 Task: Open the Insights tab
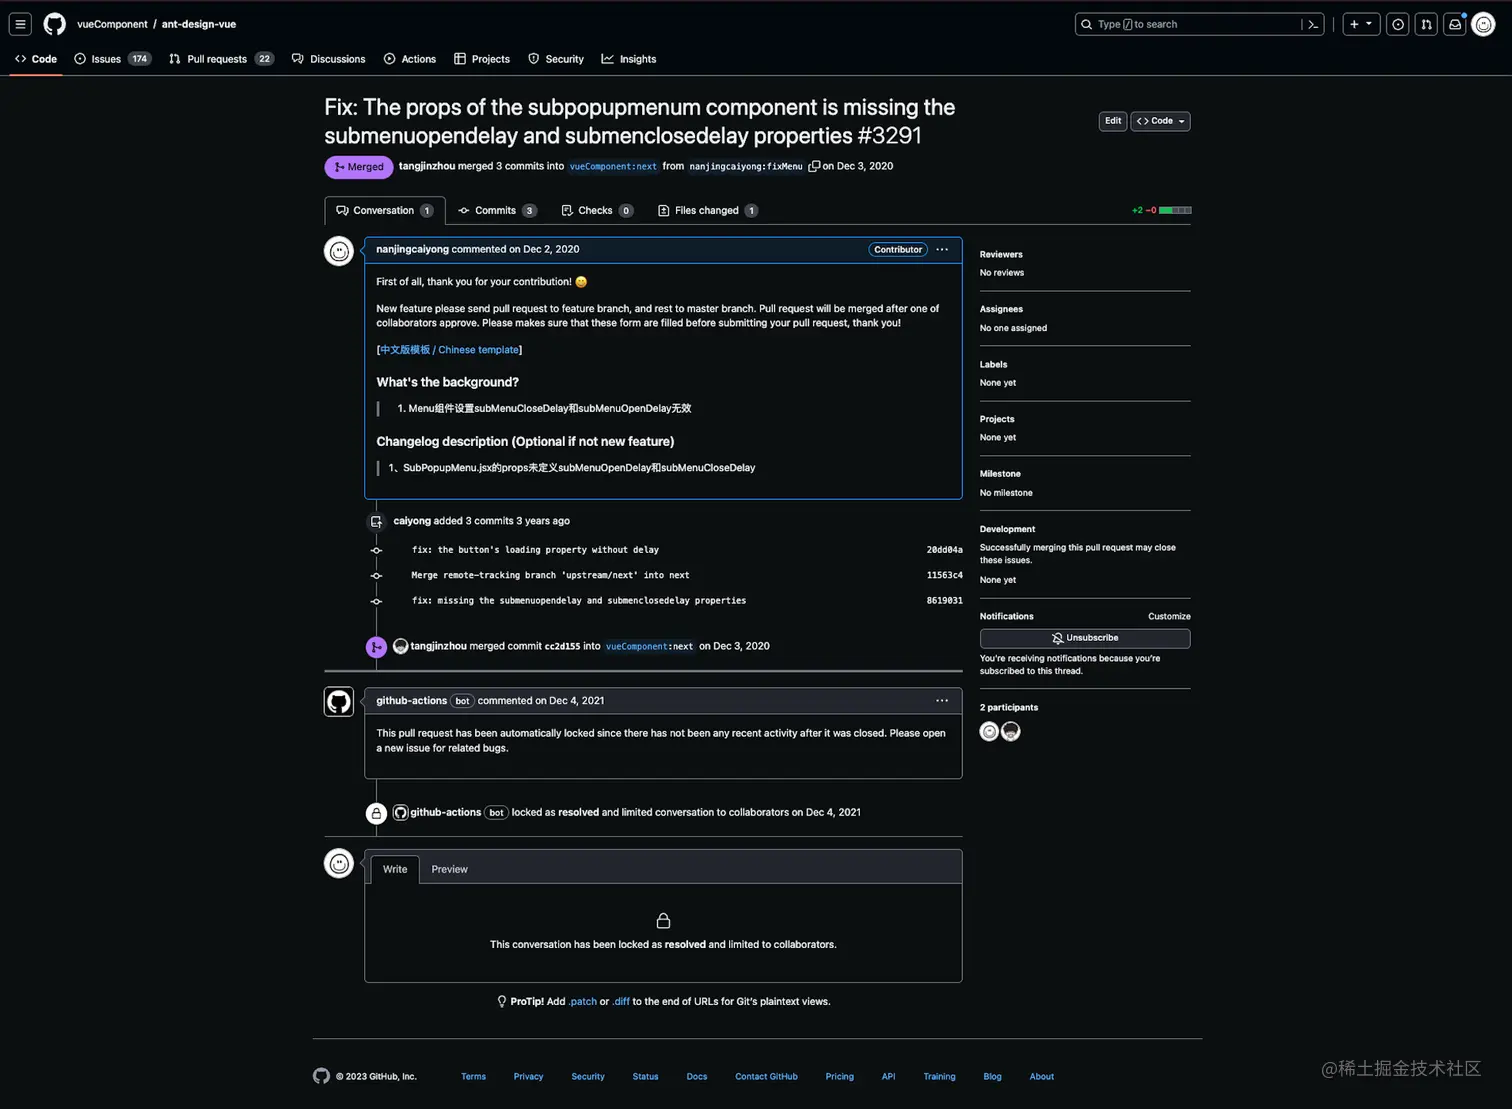[629, 59]
